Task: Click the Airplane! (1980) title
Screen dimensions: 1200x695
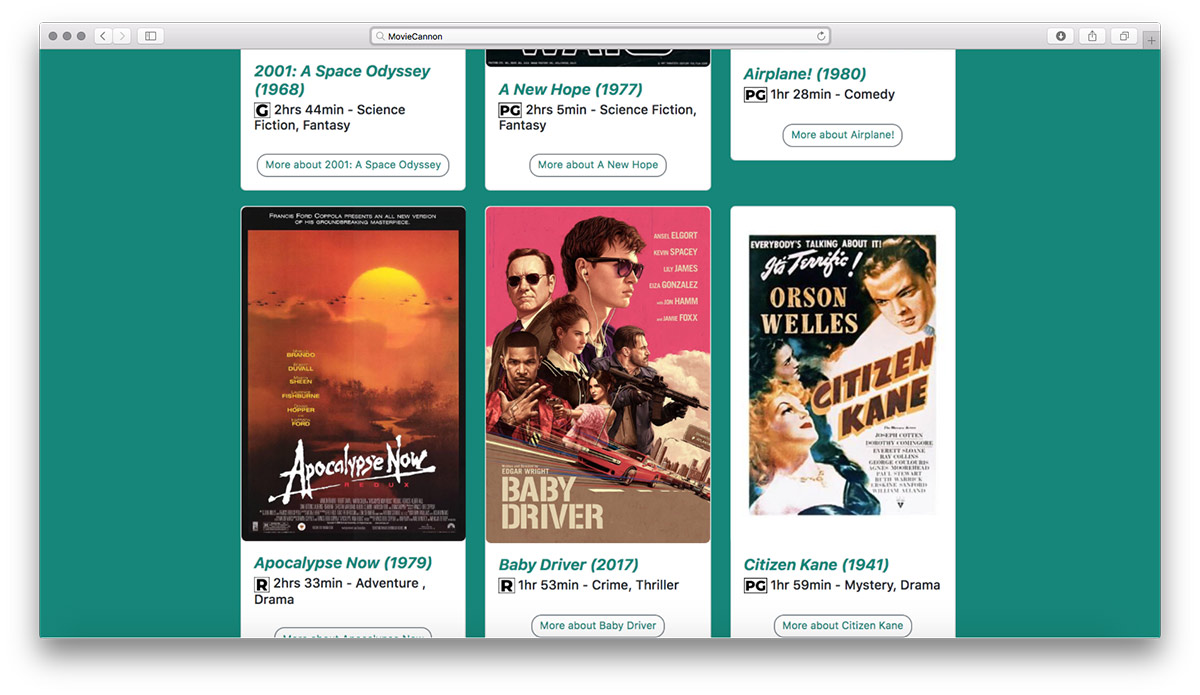Action: point(805,74)
